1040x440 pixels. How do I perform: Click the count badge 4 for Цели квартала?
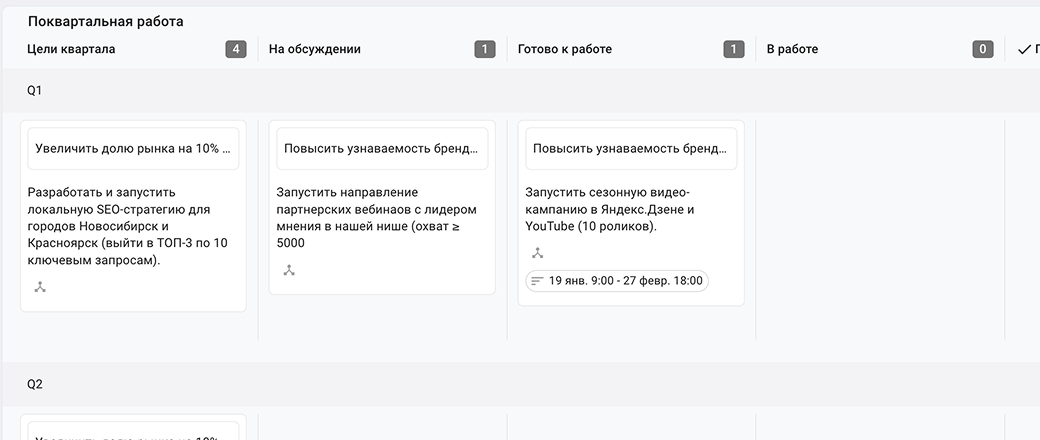click(236, 49)
